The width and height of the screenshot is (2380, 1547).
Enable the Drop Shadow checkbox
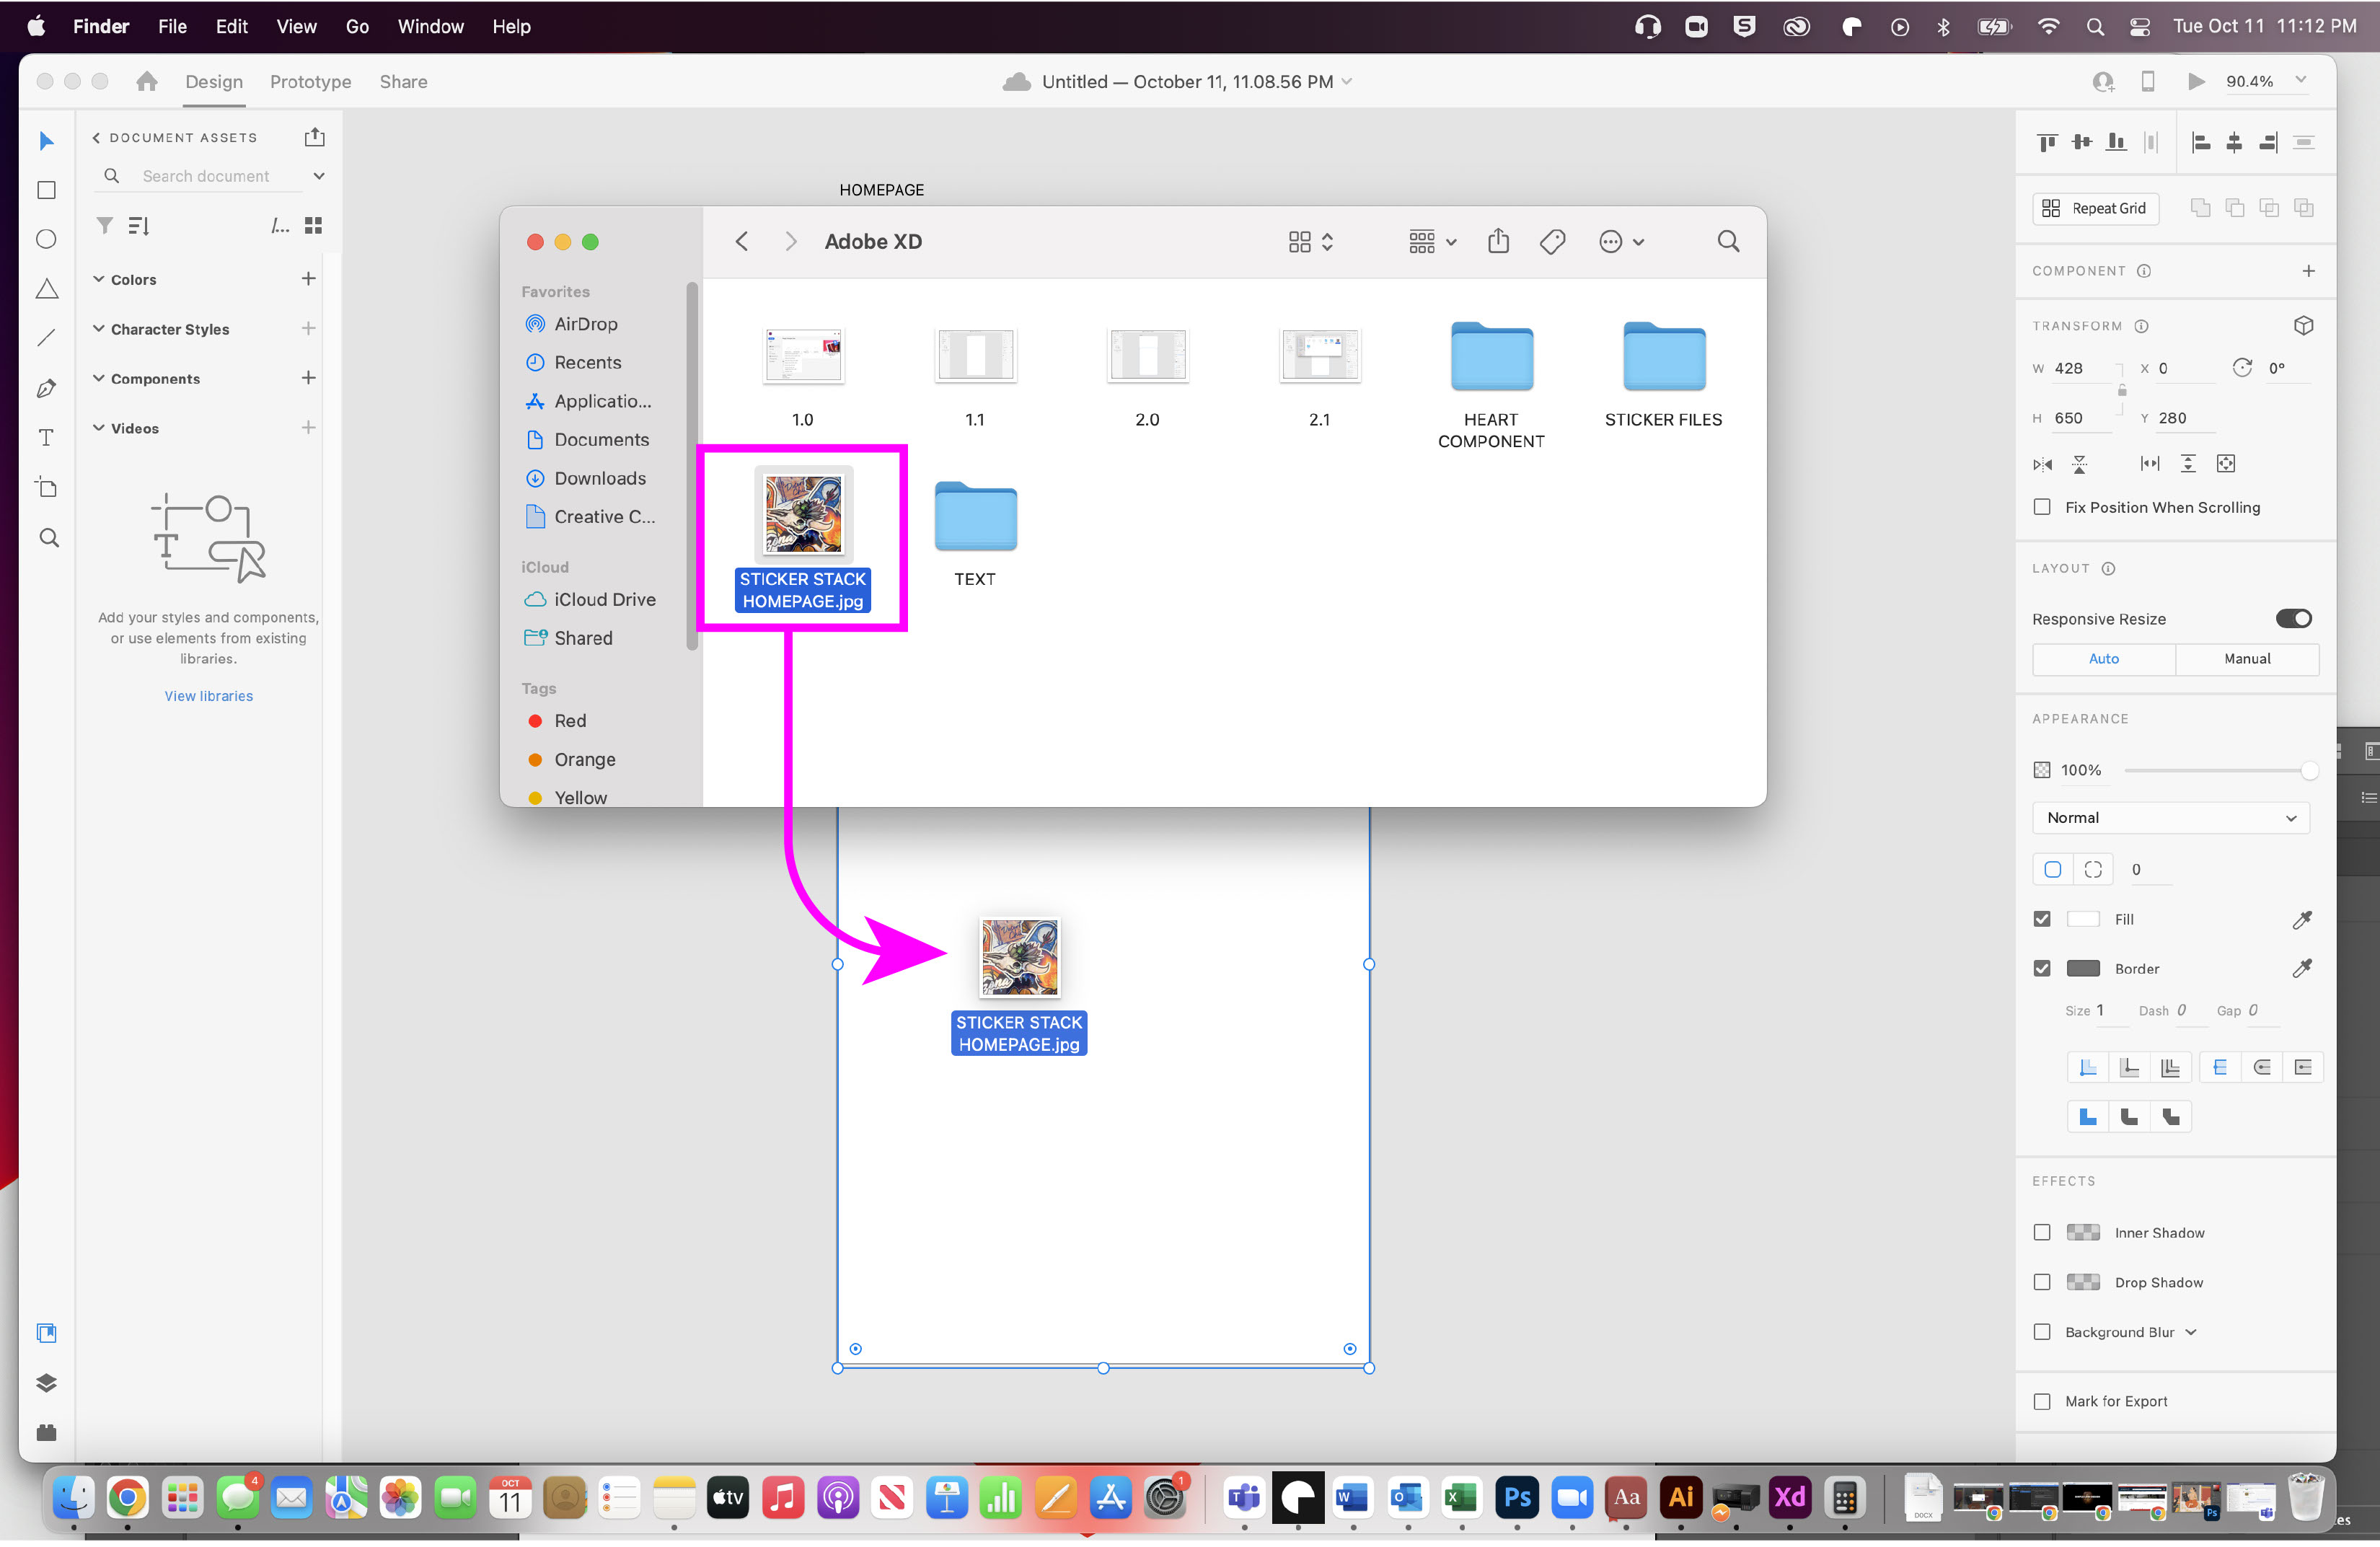coord(2042,1284)
